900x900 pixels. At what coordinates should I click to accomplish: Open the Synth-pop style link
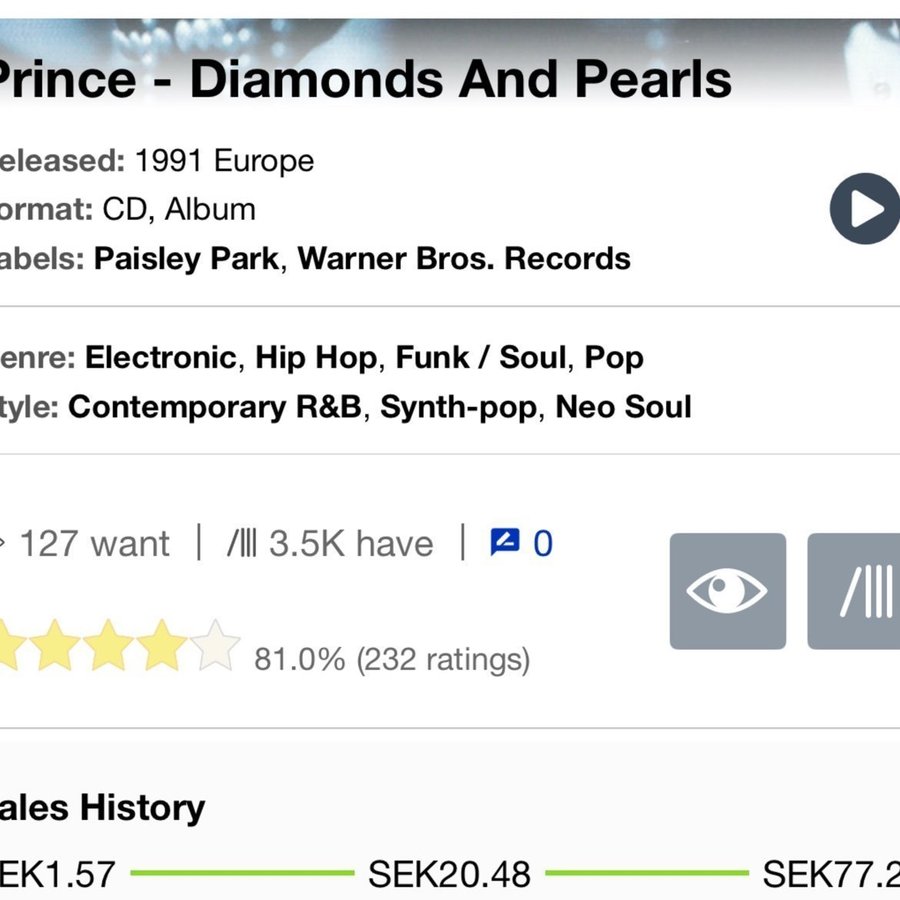460,407
